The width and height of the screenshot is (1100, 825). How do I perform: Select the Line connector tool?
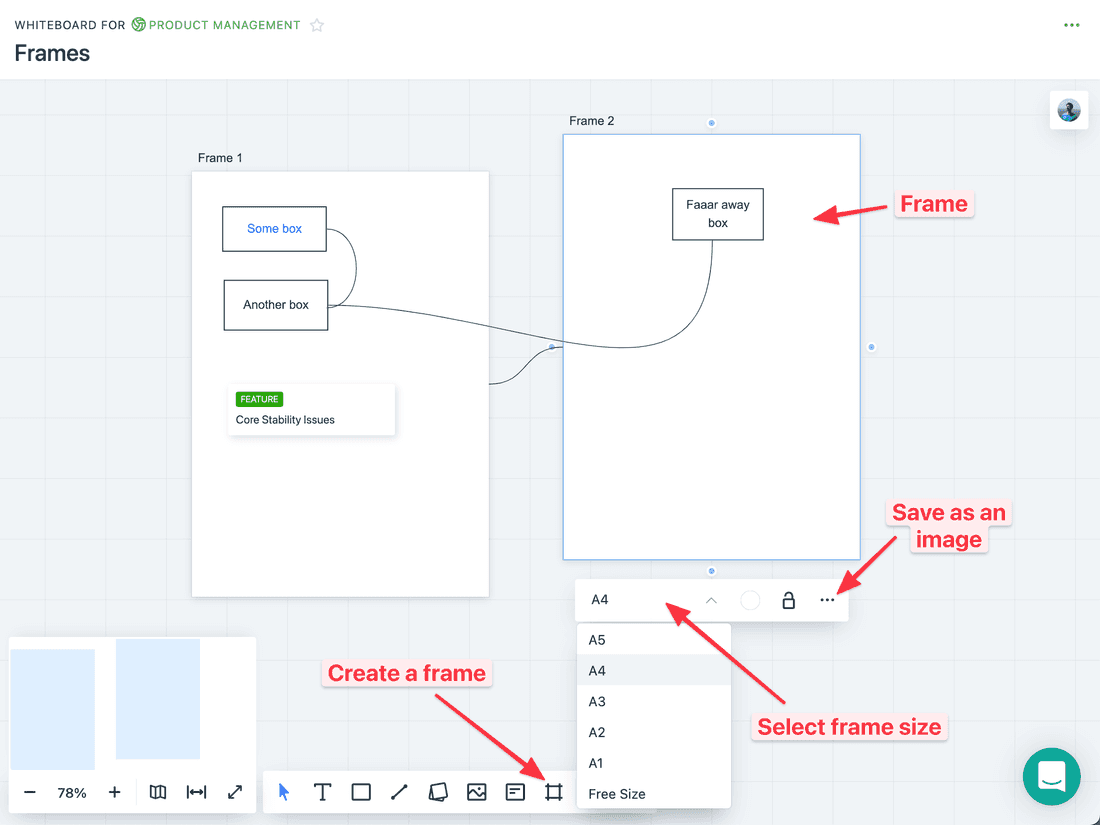coord(399,792)
